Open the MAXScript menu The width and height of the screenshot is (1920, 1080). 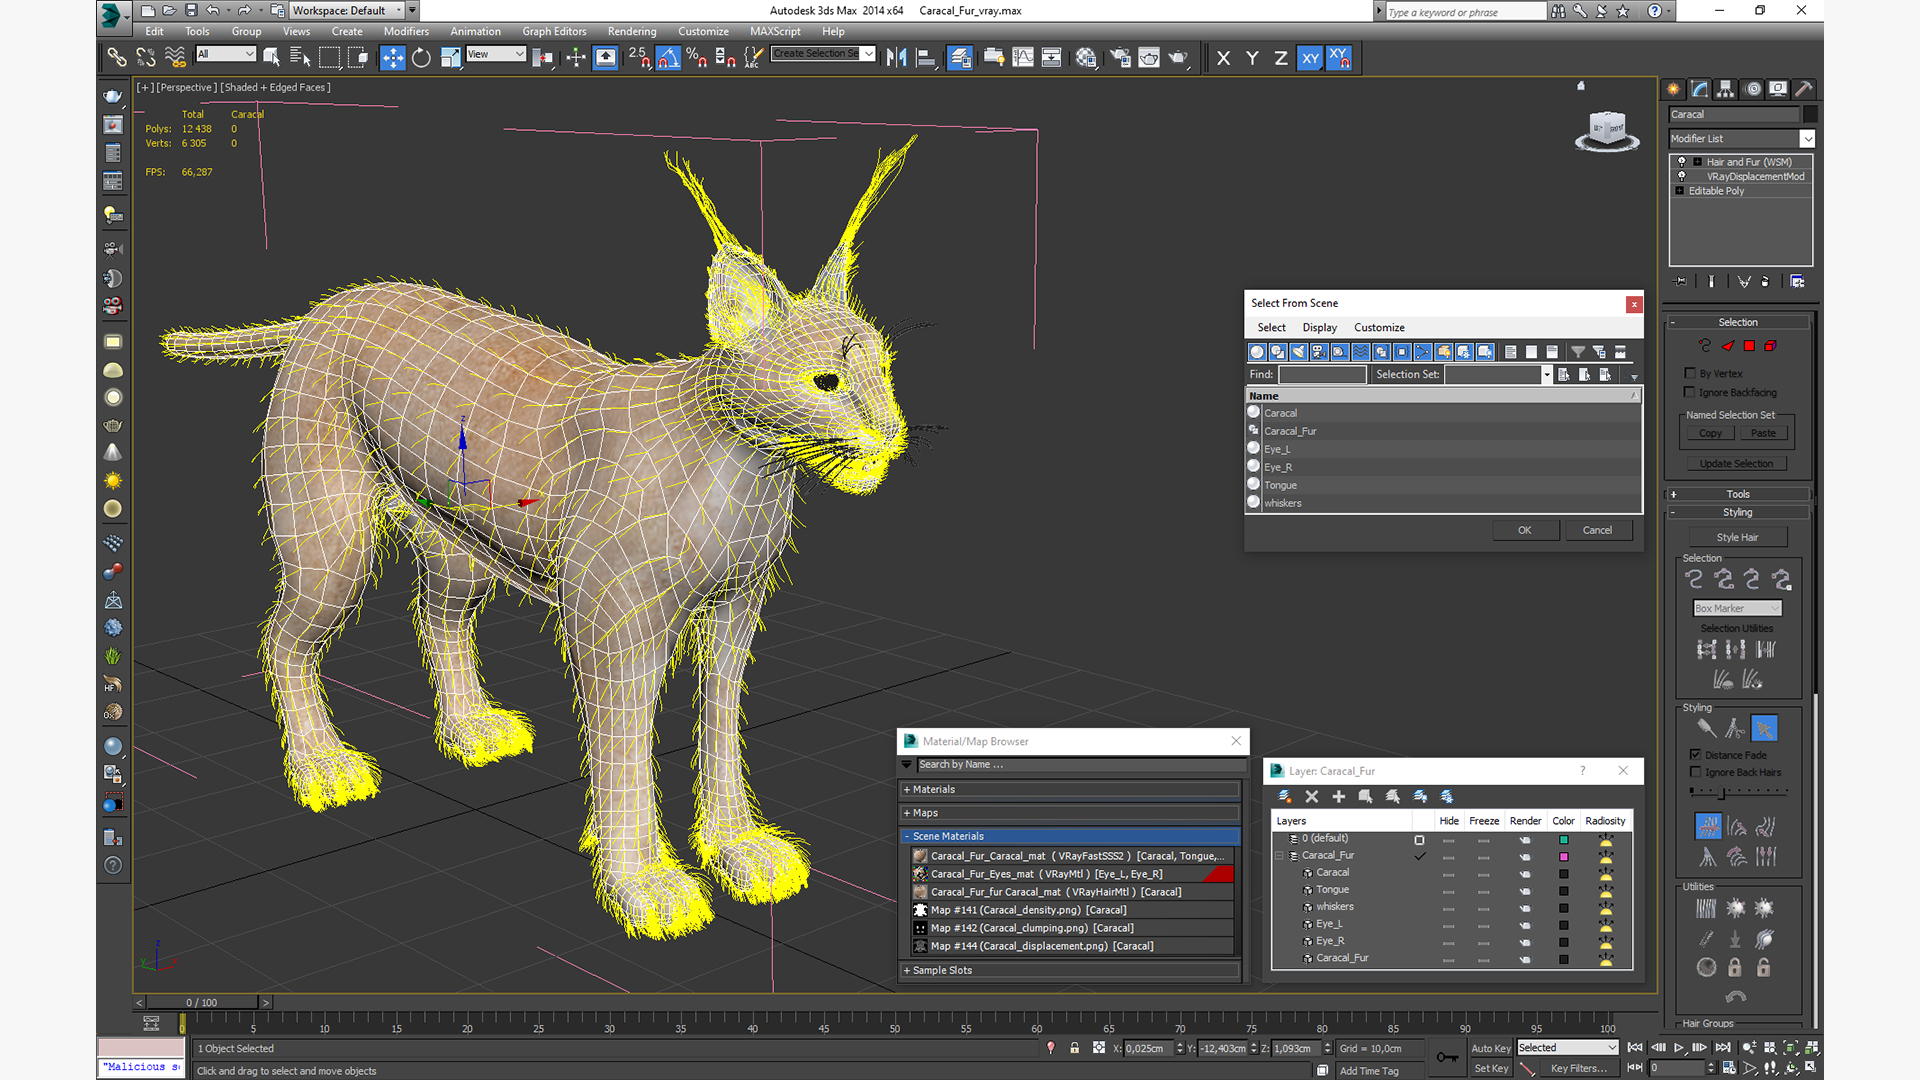(x=775, y=31)
